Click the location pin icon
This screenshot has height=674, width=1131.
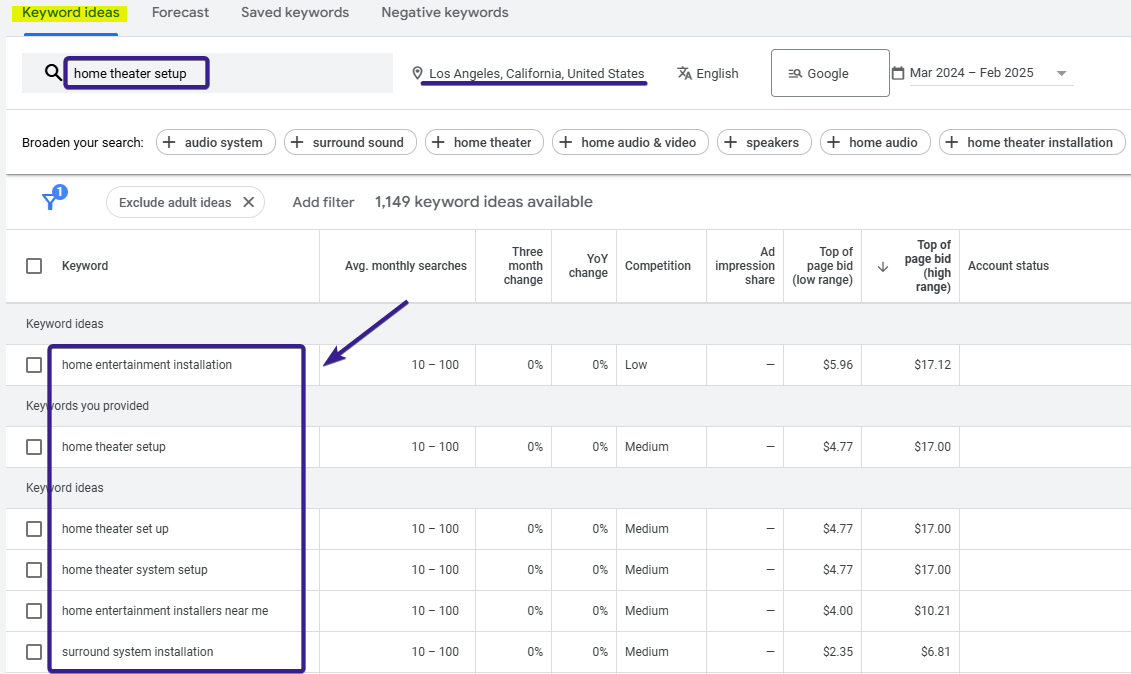417,72
